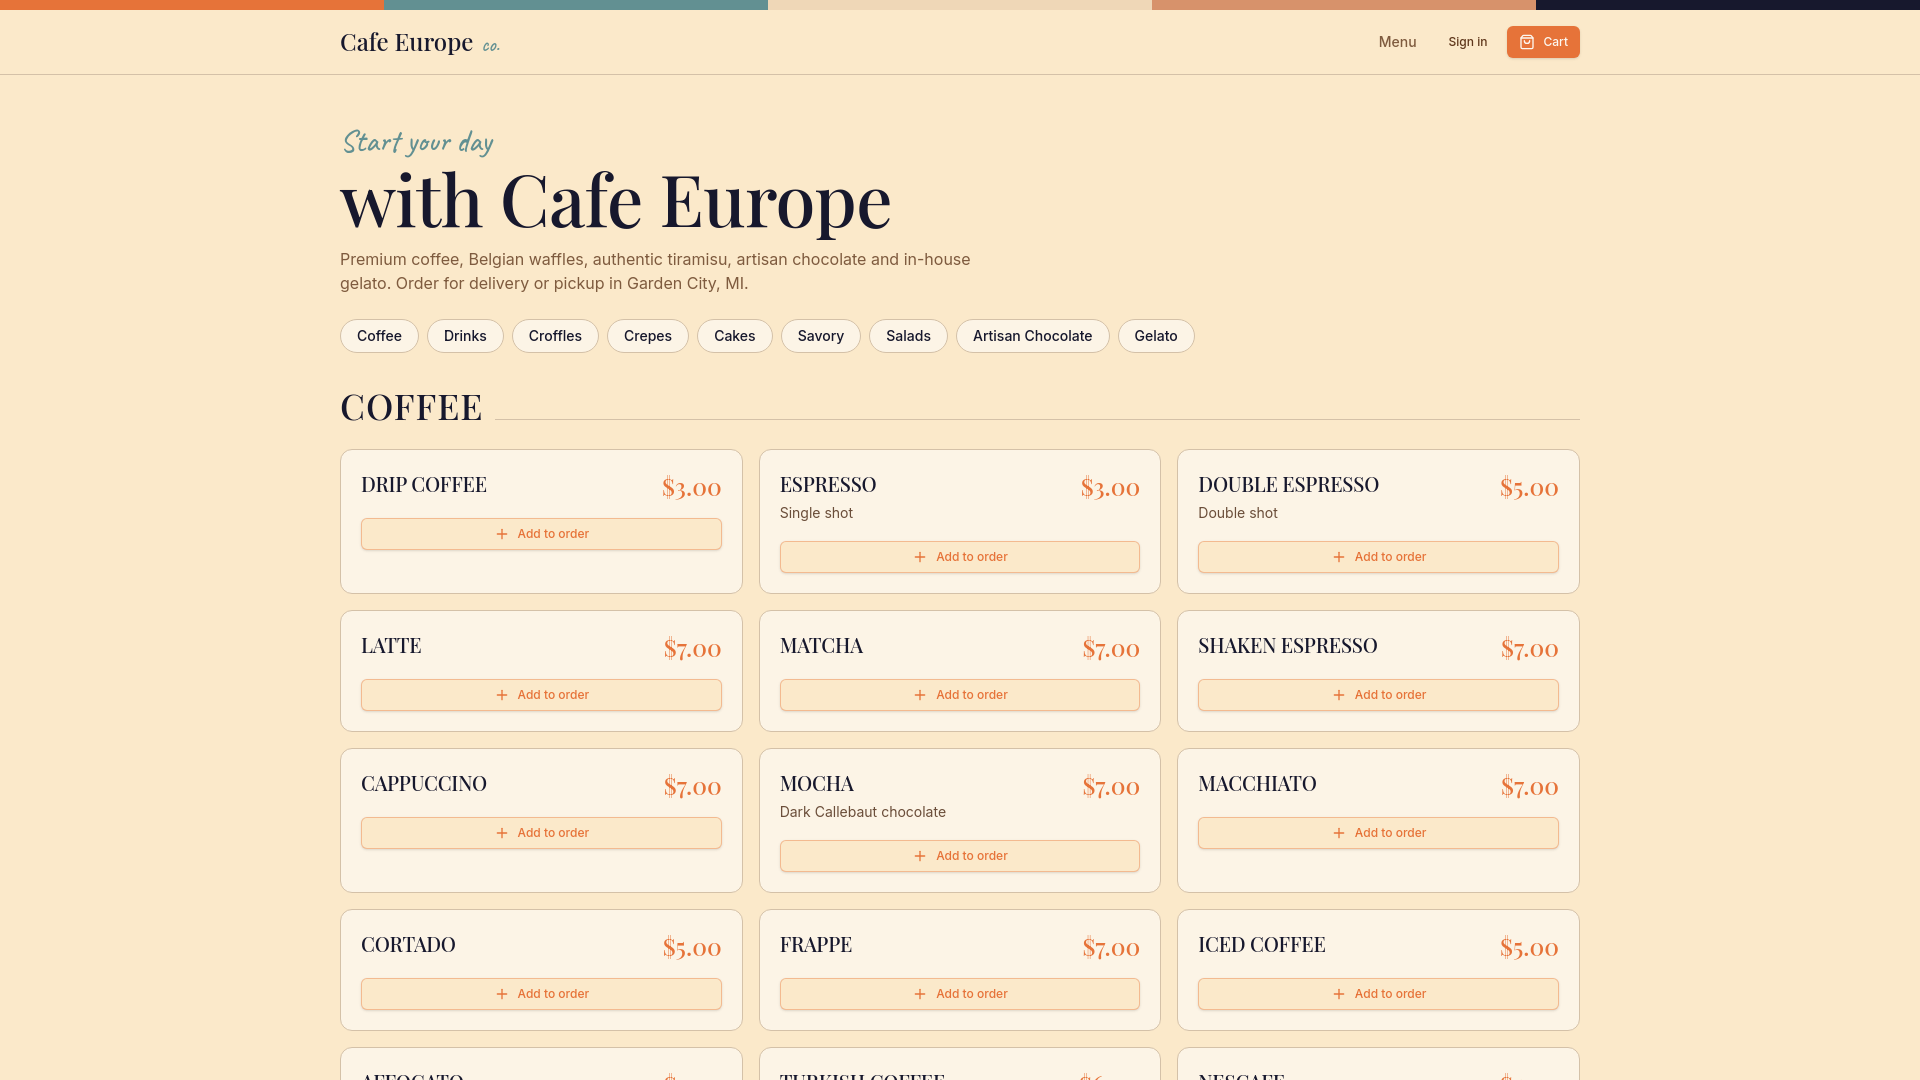This screenshot has height=1080, width=1920.
Task: Click the CORTADO item title
Action: click(408, 945)
